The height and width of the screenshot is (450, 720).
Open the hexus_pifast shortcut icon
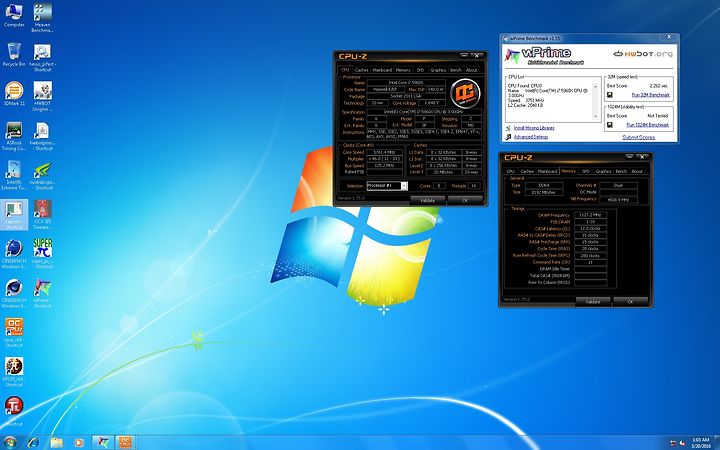point(42,57)
